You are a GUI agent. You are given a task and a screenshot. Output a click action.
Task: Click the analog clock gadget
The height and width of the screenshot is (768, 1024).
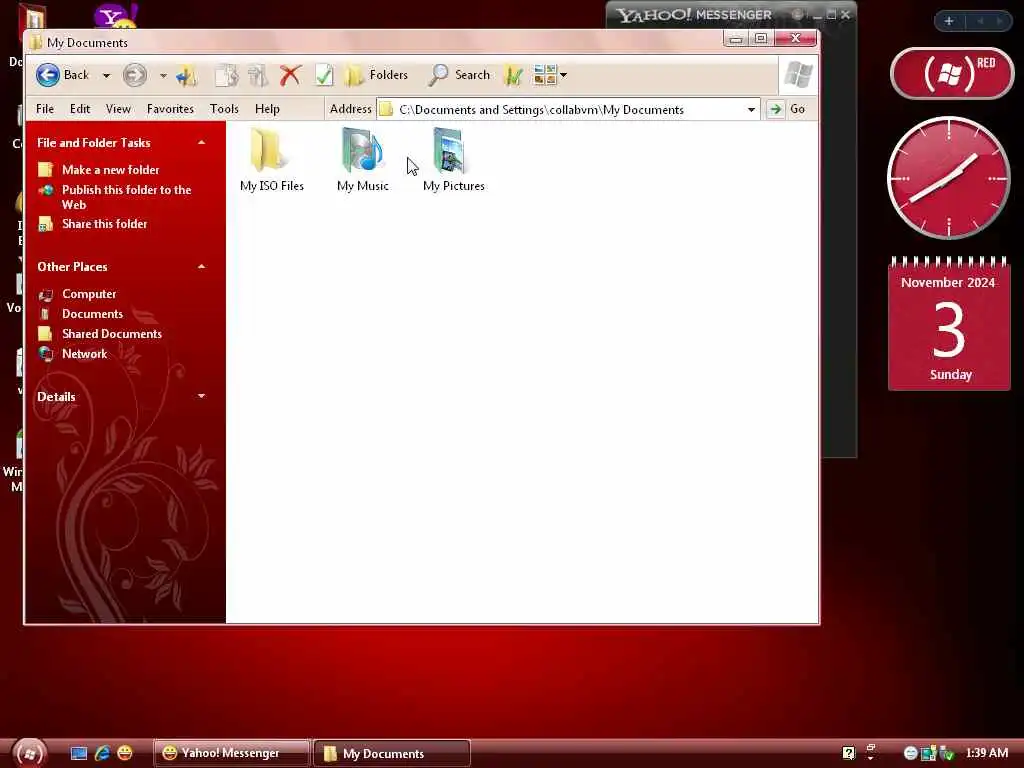click(x=949, y=178)
